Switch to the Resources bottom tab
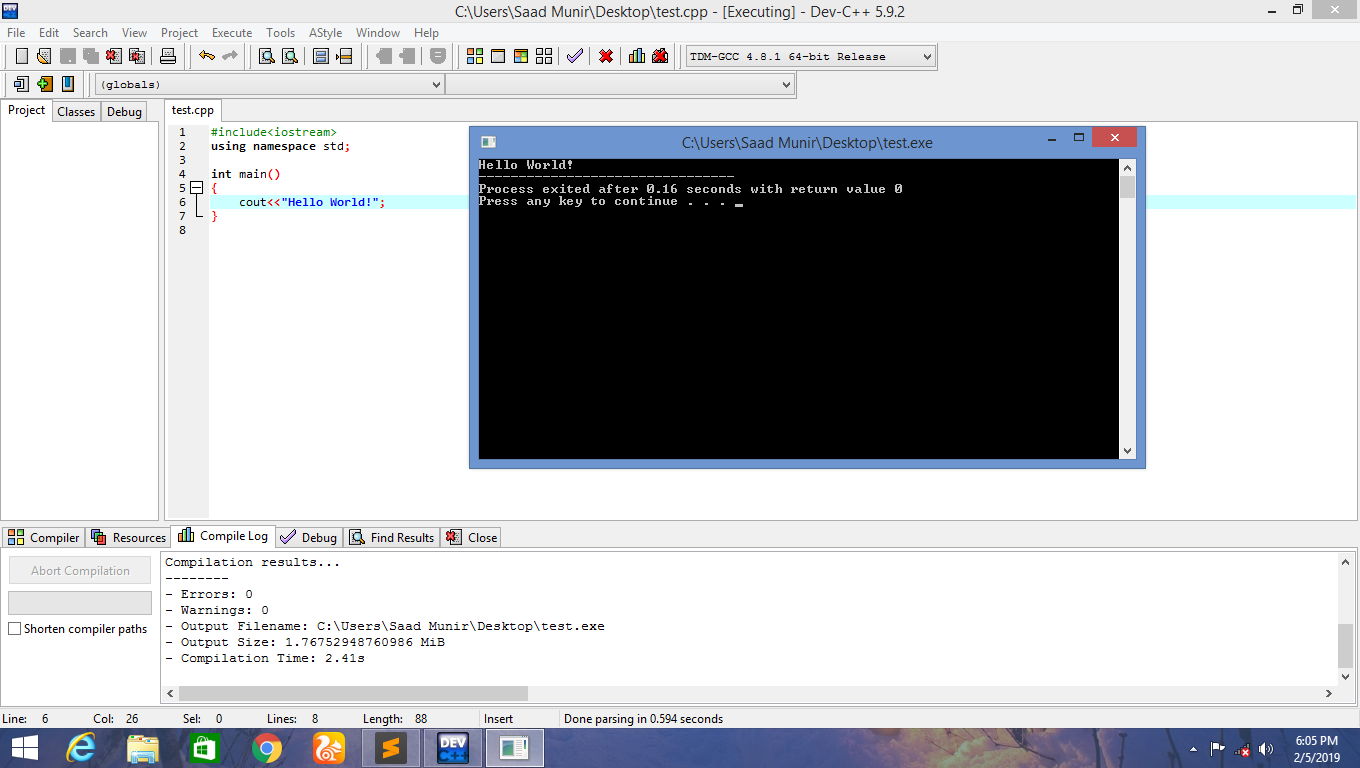The image size is (1360, 768). [129, 537]
